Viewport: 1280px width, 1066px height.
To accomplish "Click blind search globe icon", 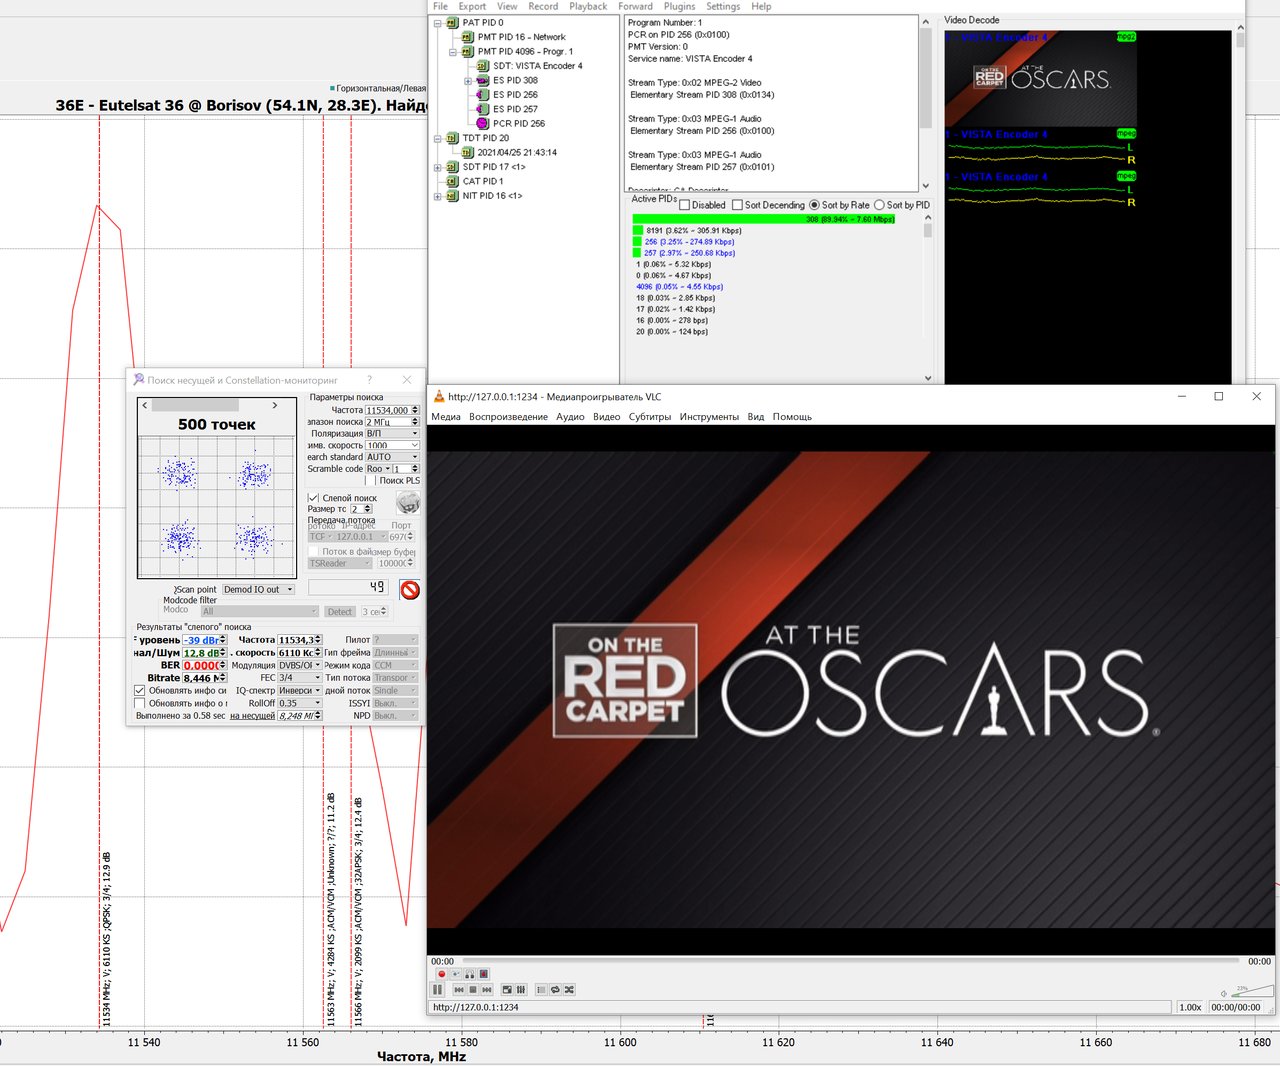I will 408,503.
